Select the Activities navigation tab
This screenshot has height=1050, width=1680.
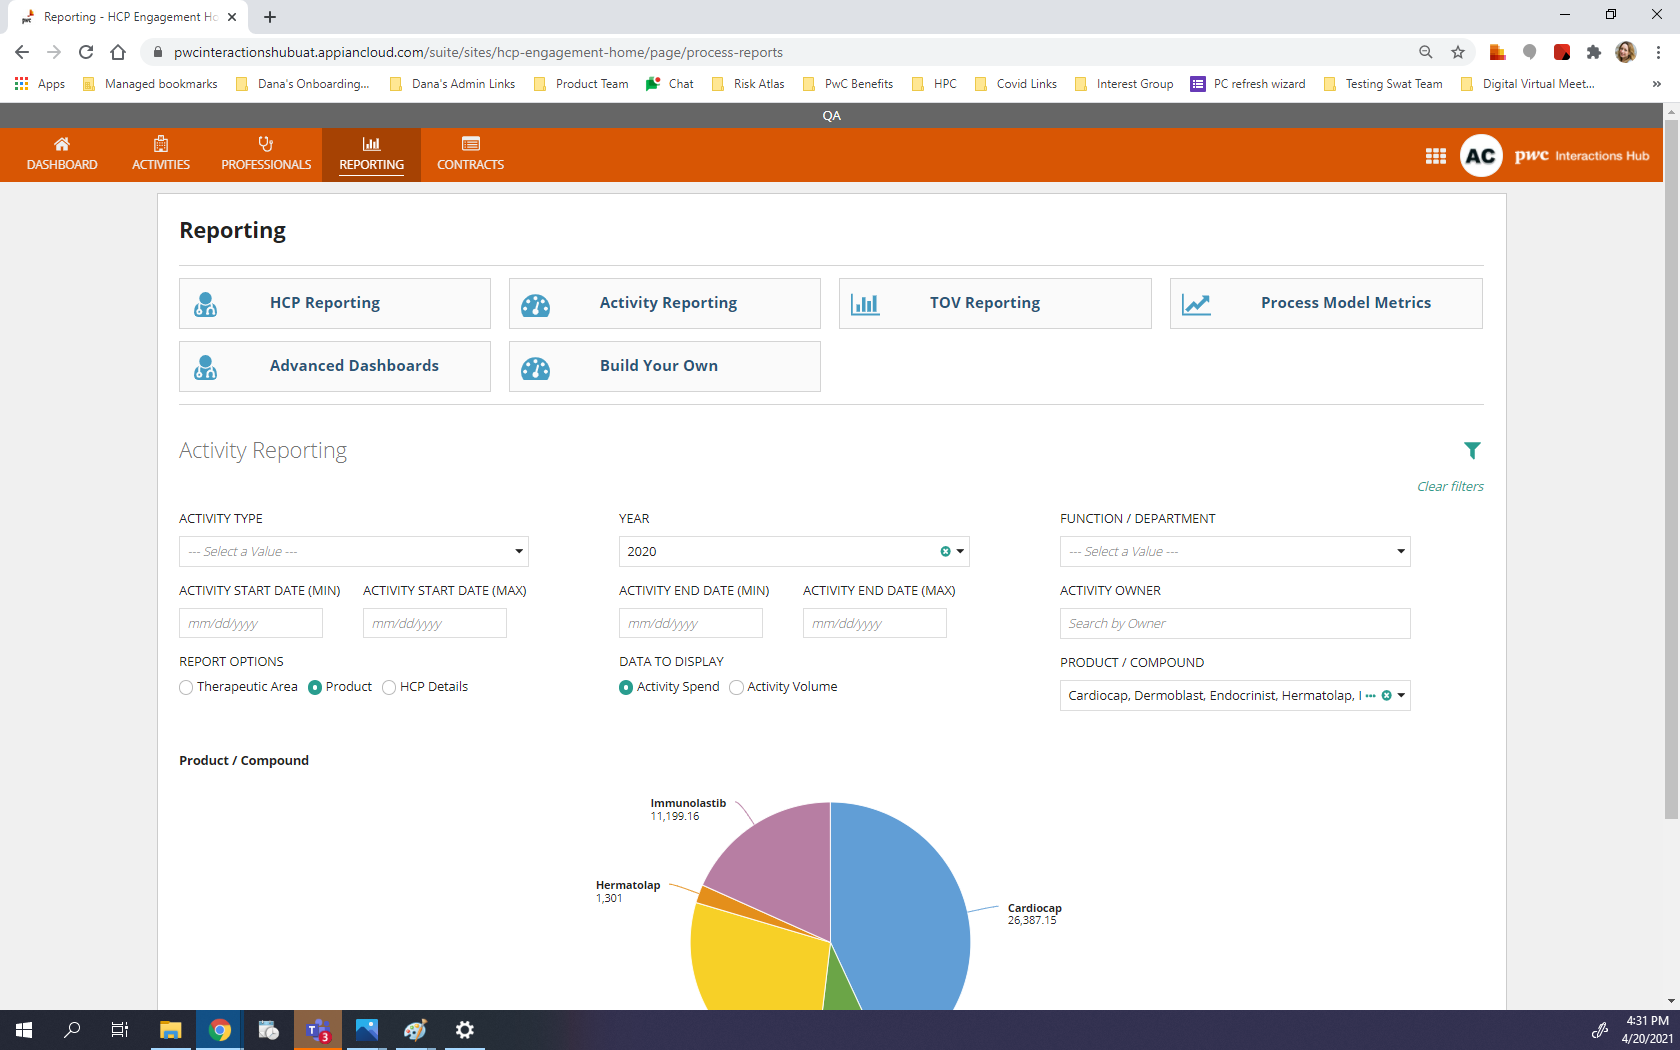160,153
